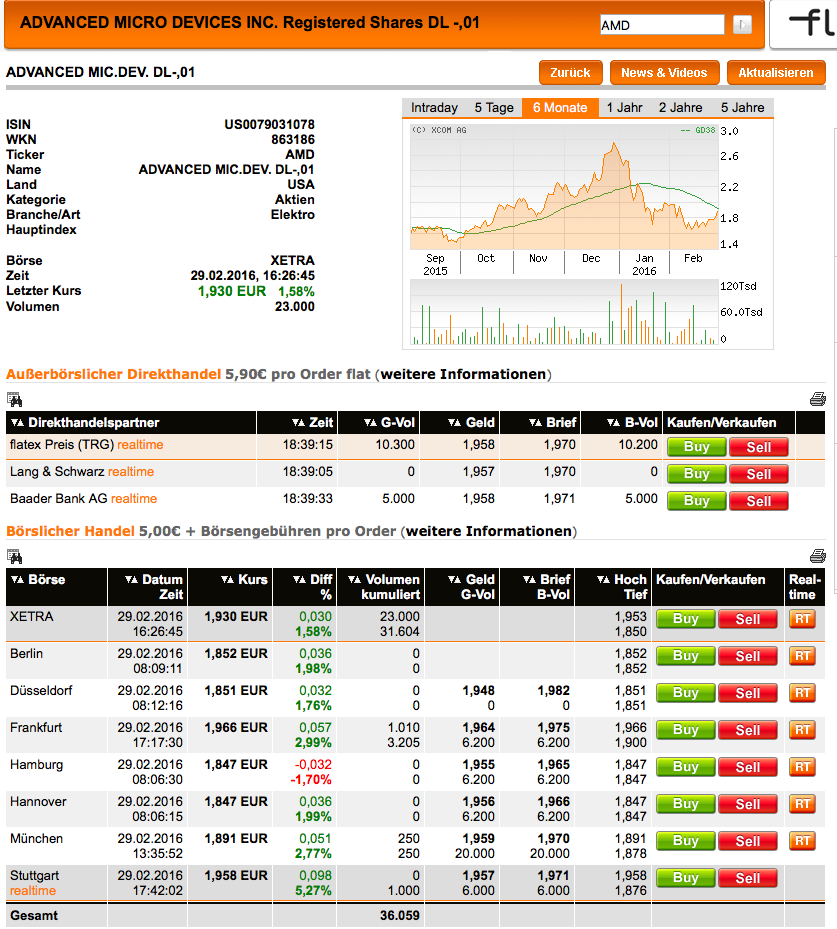Switch chart to 1 Jahr tab
The image size is (837, 929).
coord(624,108)
